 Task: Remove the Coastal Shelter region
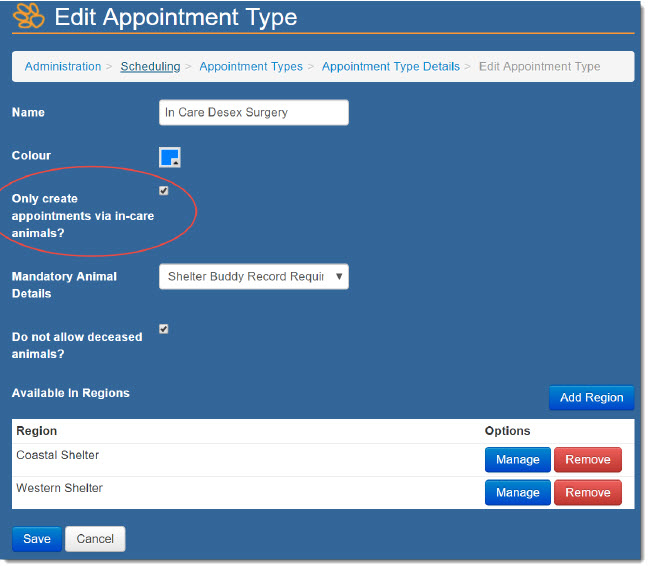click(x=587, y=460)
